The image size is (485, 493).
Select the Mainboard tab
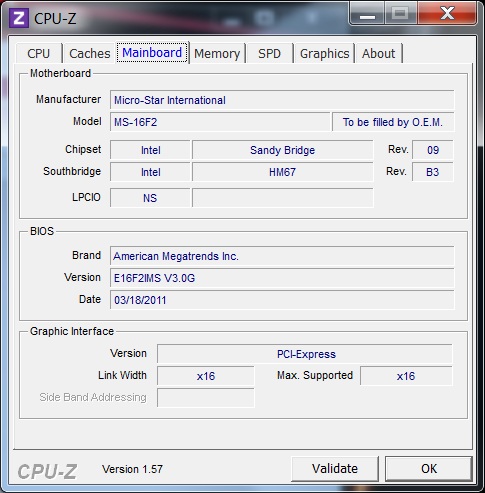[x=152, y=53]
